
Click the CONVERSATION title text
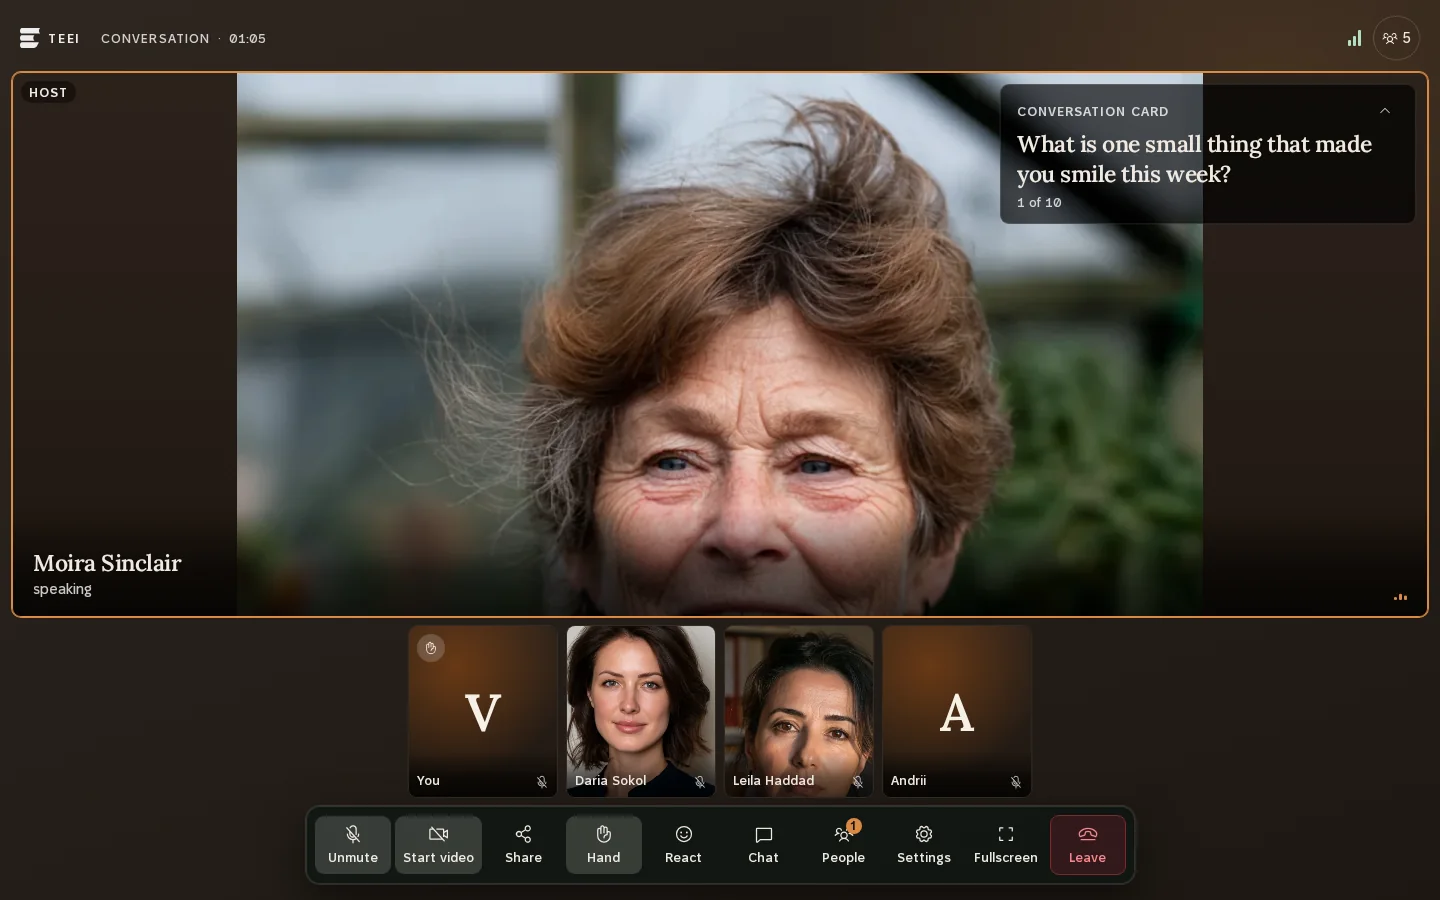click(x=155, y=38)
